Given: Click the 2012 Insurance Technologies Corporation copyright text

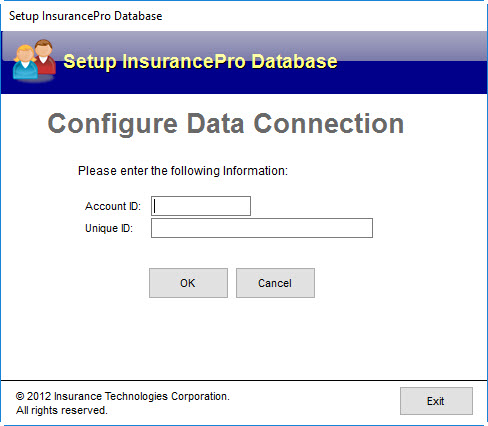Looking at the screenshot, I should pos(123,396).
